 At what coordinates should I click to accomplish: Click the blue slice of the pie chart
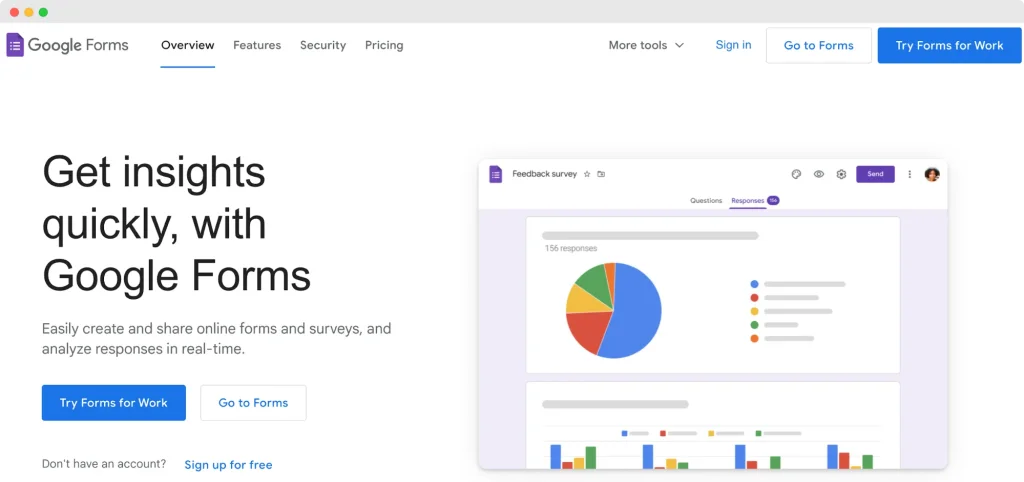pos(637,311)
